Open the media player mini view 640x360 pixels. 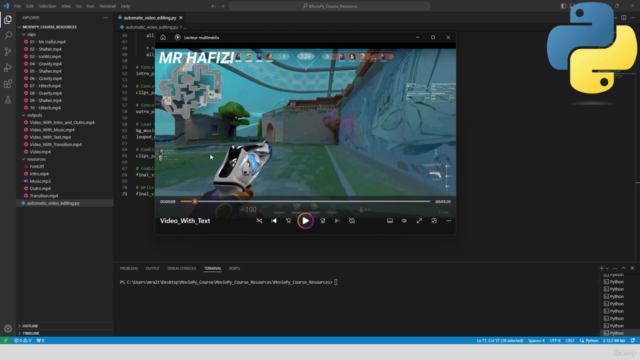coord(434,221)
